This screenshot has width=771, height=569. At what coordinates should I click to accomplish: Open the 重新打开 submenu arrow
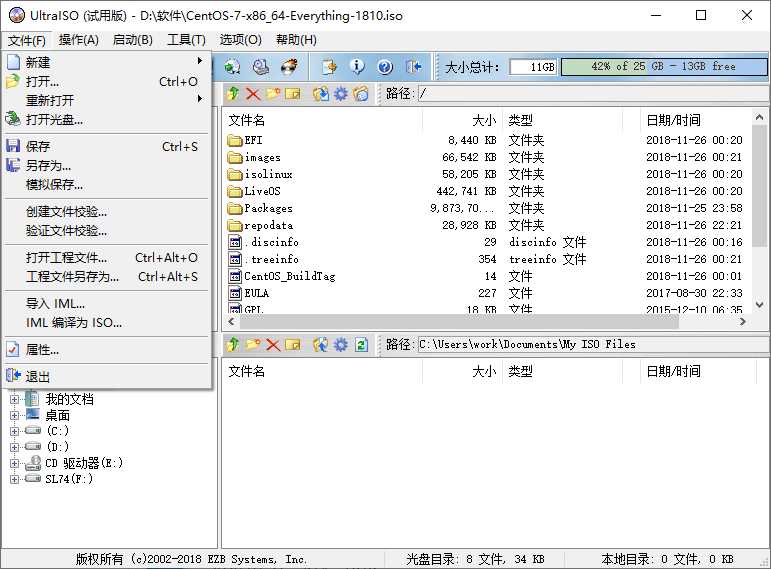pos(200,99)
